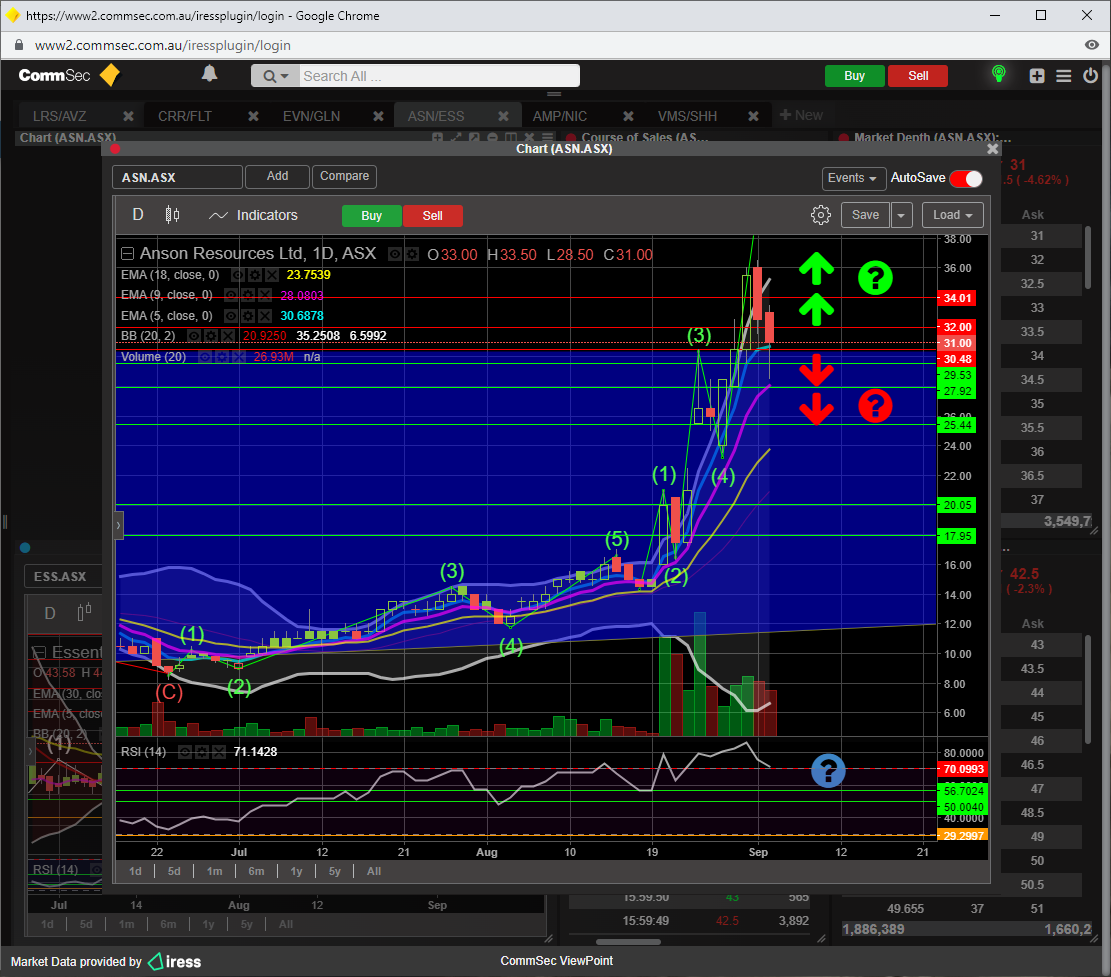The image size is (1111, 977).
Task: Expand the left side drawing panel arrow
Action: coord(119,525)
